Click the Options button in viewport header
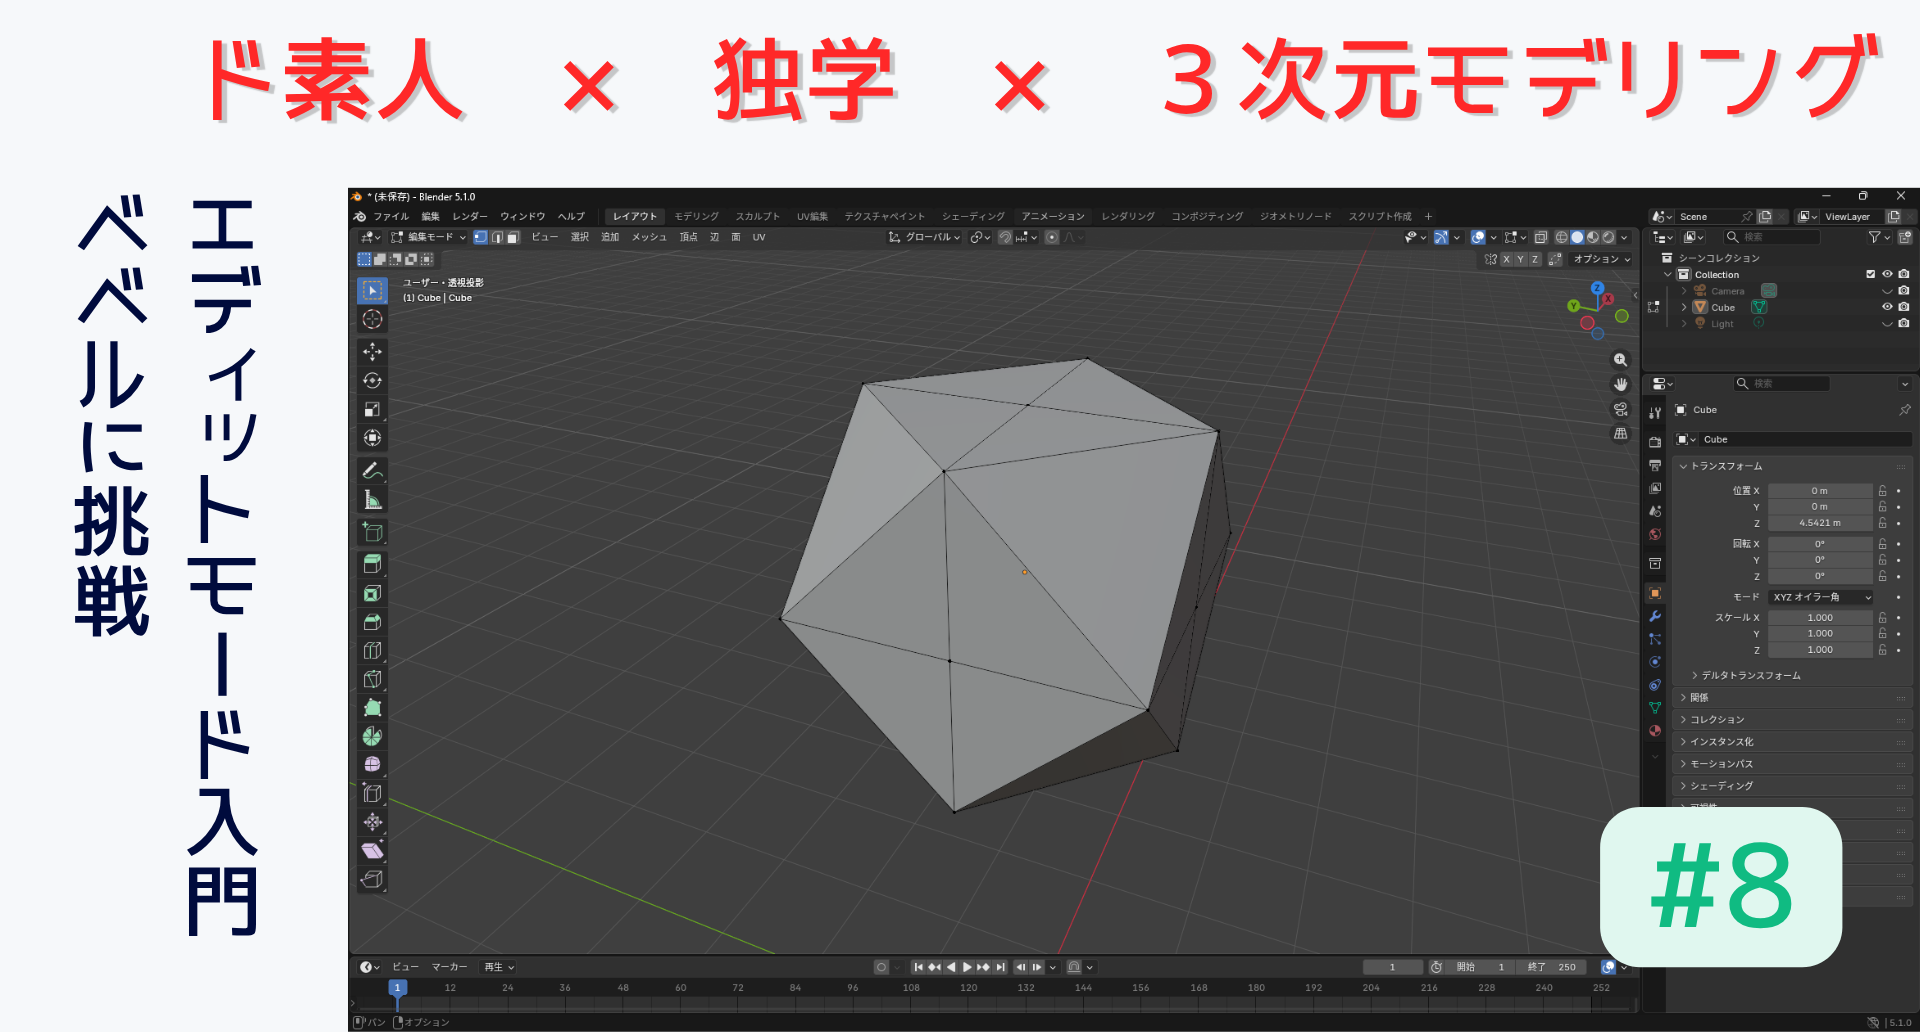The width and height of the screenshot is (1920, 1032). [1600, 259]
